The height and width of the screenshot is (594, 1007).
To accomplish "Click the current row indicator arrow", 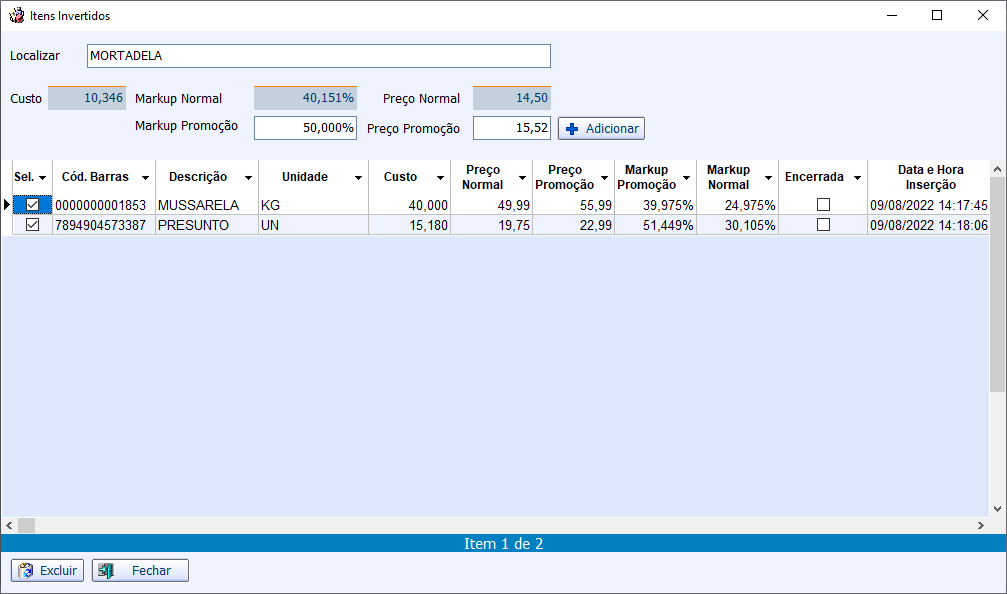I will (x=6, y=205).
